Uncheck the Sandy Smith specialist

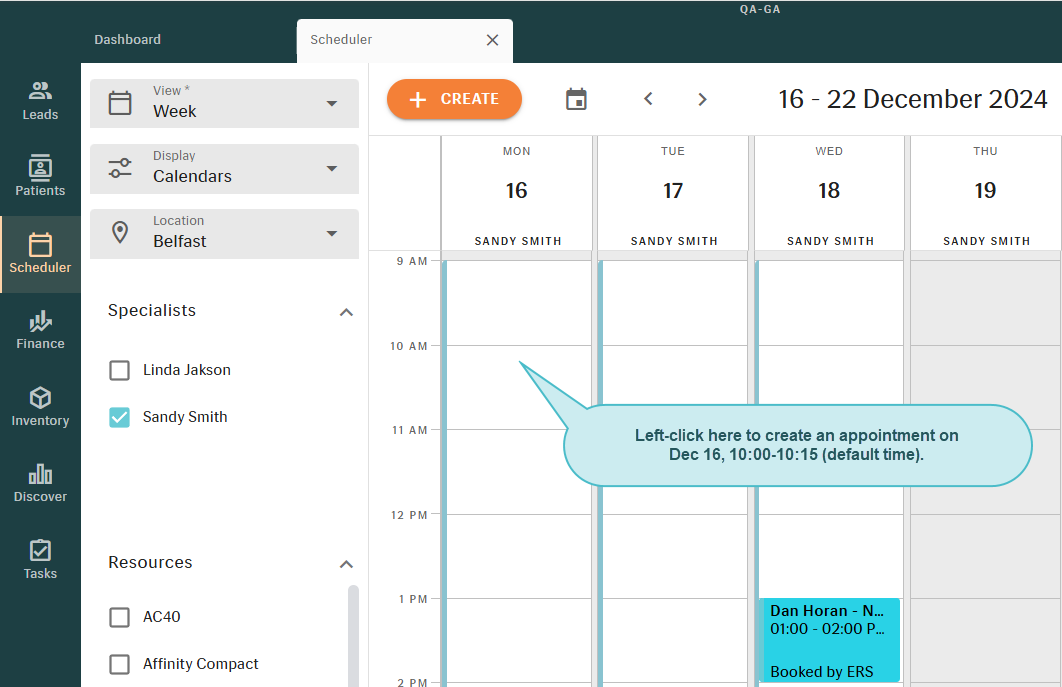(120, 418)
